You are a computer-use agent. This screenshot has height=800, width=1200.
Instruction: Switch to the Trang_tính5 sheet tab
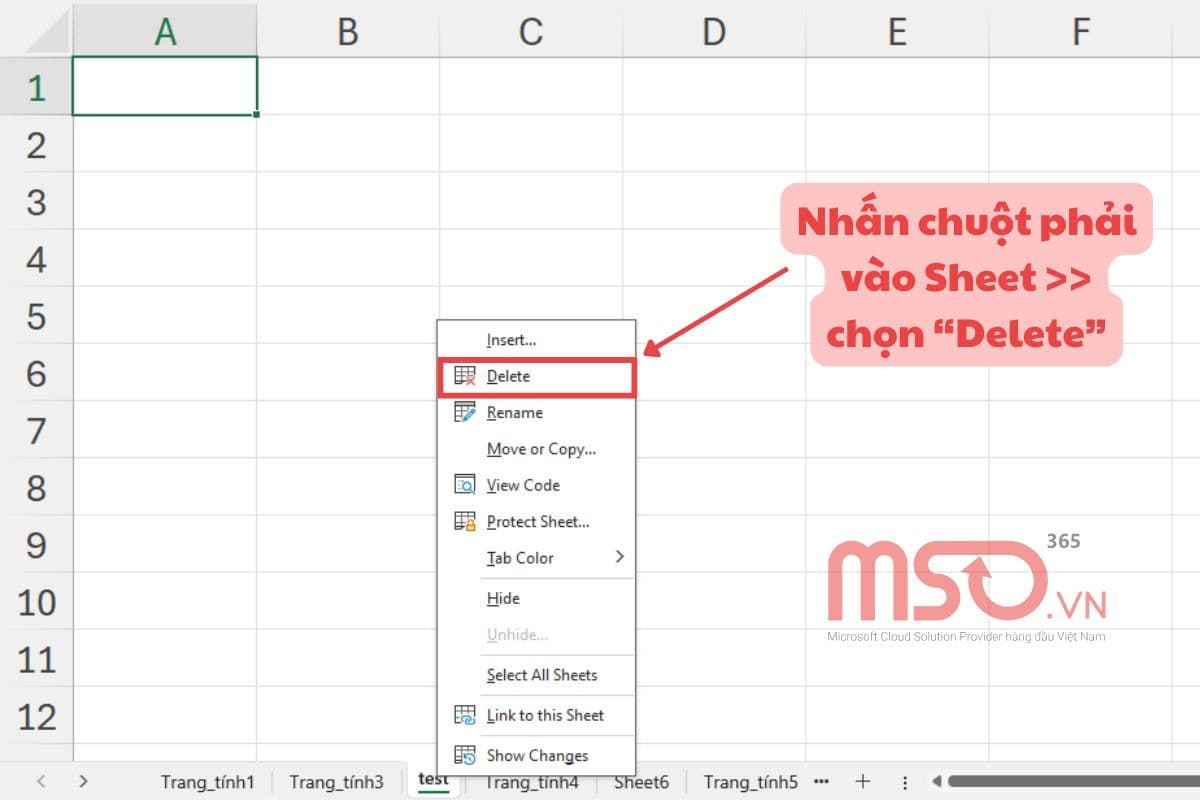[751, 782]
